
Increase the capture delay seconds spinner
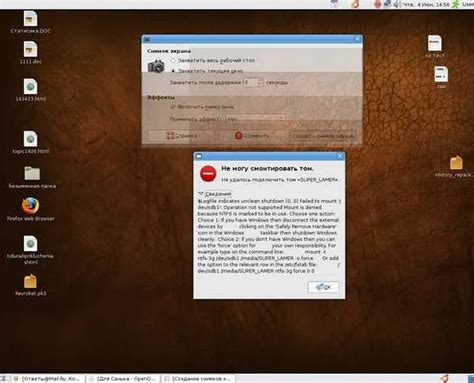[261, 80]
